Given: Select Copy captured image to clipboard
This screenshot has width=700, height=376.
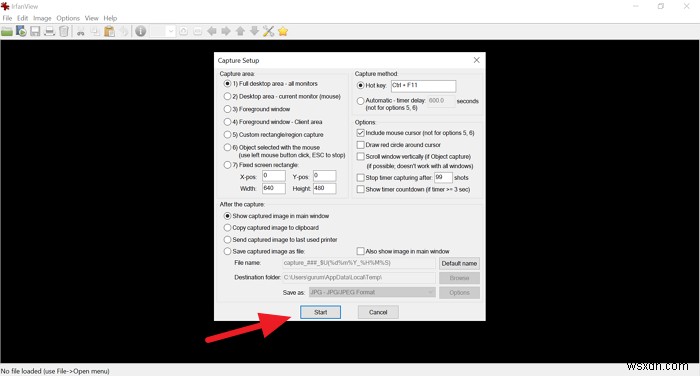Looking at the screenshot, I should [271, 228].
